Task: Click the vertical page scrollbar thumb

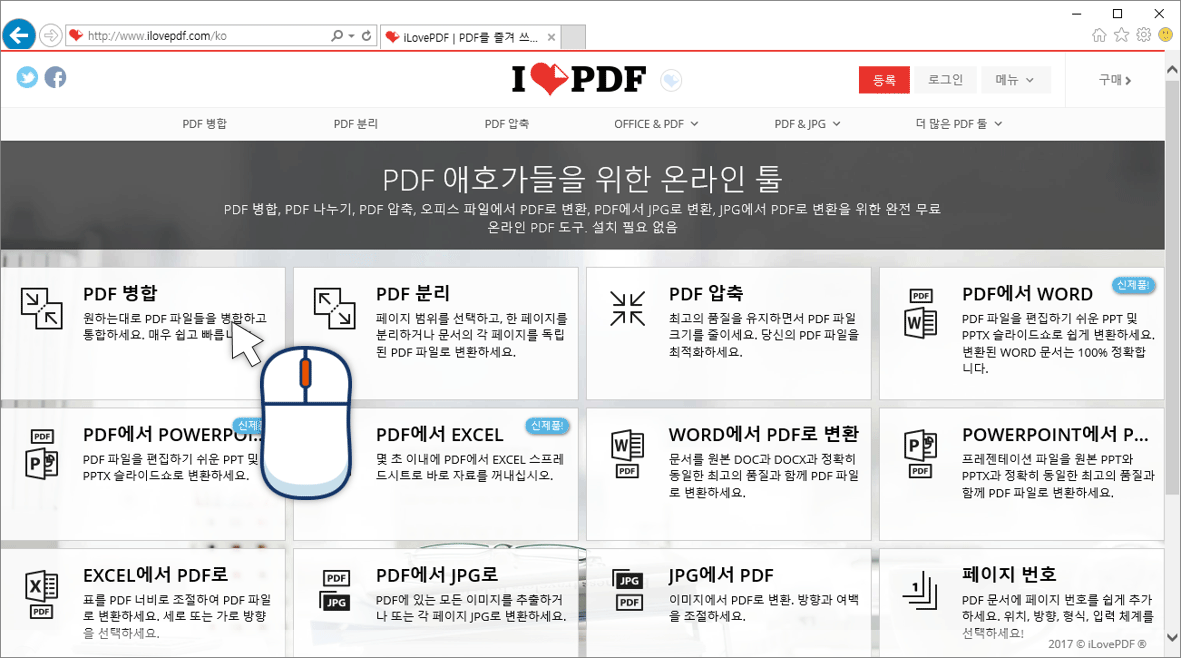Action: 1172,286
